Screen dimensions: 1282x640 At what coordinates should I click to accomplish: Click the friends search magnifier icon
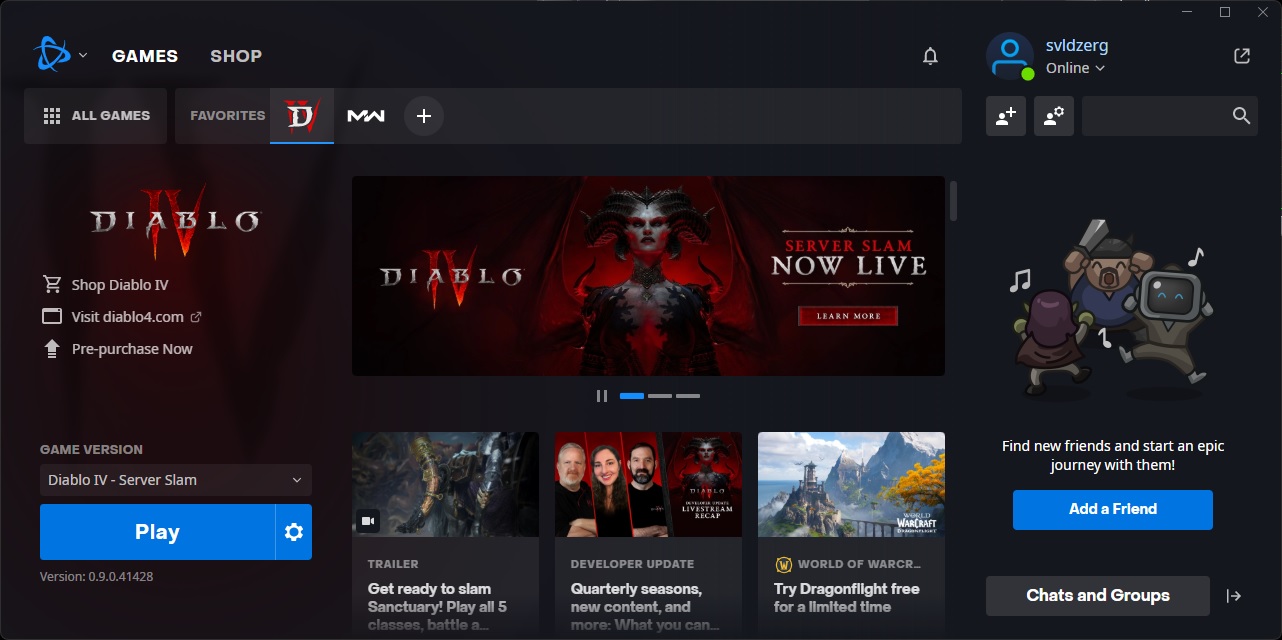pos(1242,116)
